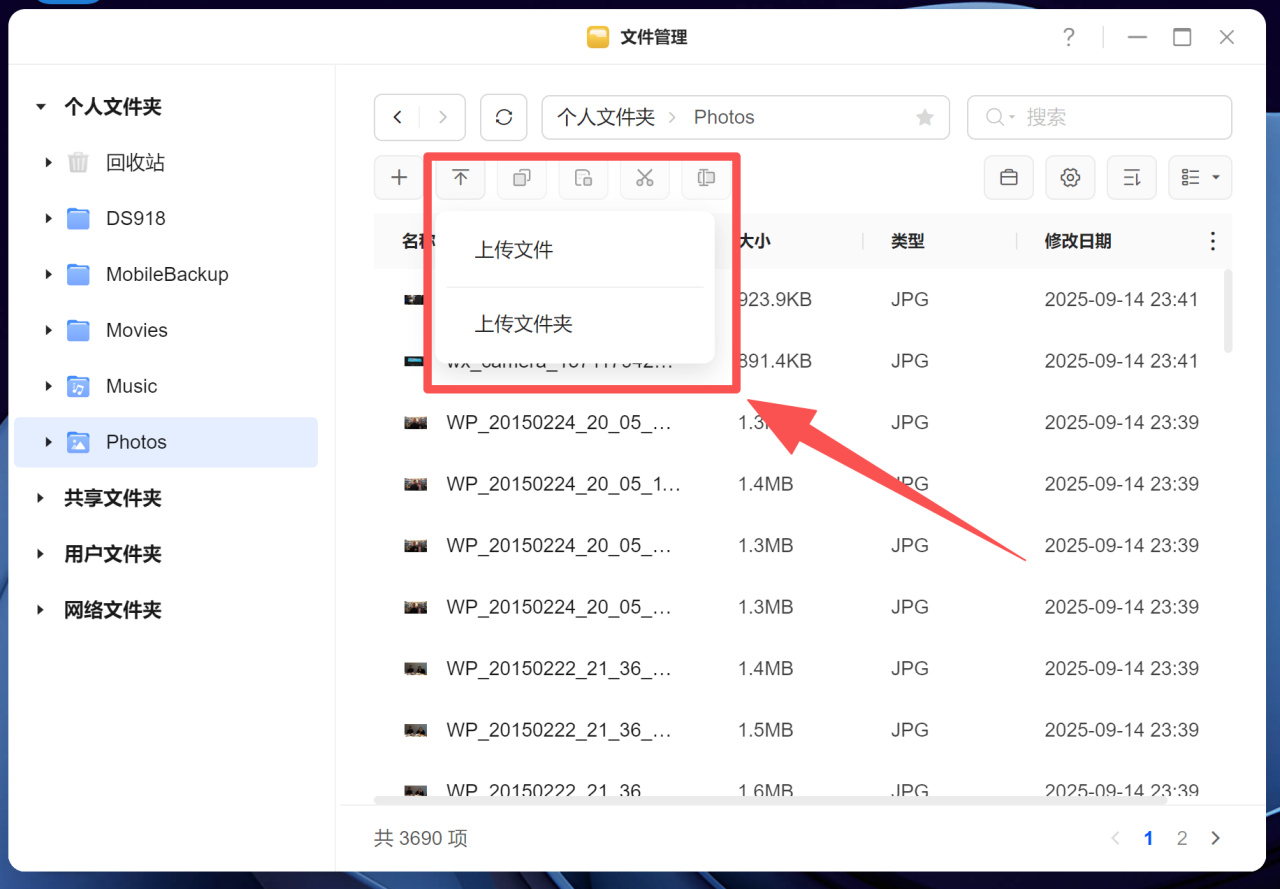Click the Music folder icon

(x=78, y=386)
